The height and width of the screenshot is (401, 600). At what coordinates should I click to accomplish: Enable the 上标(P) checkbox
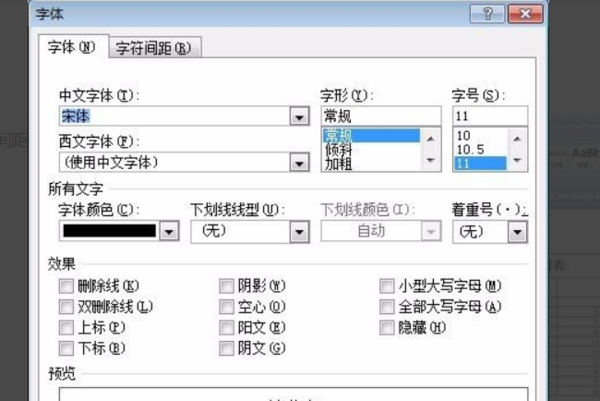coord(66,328)
